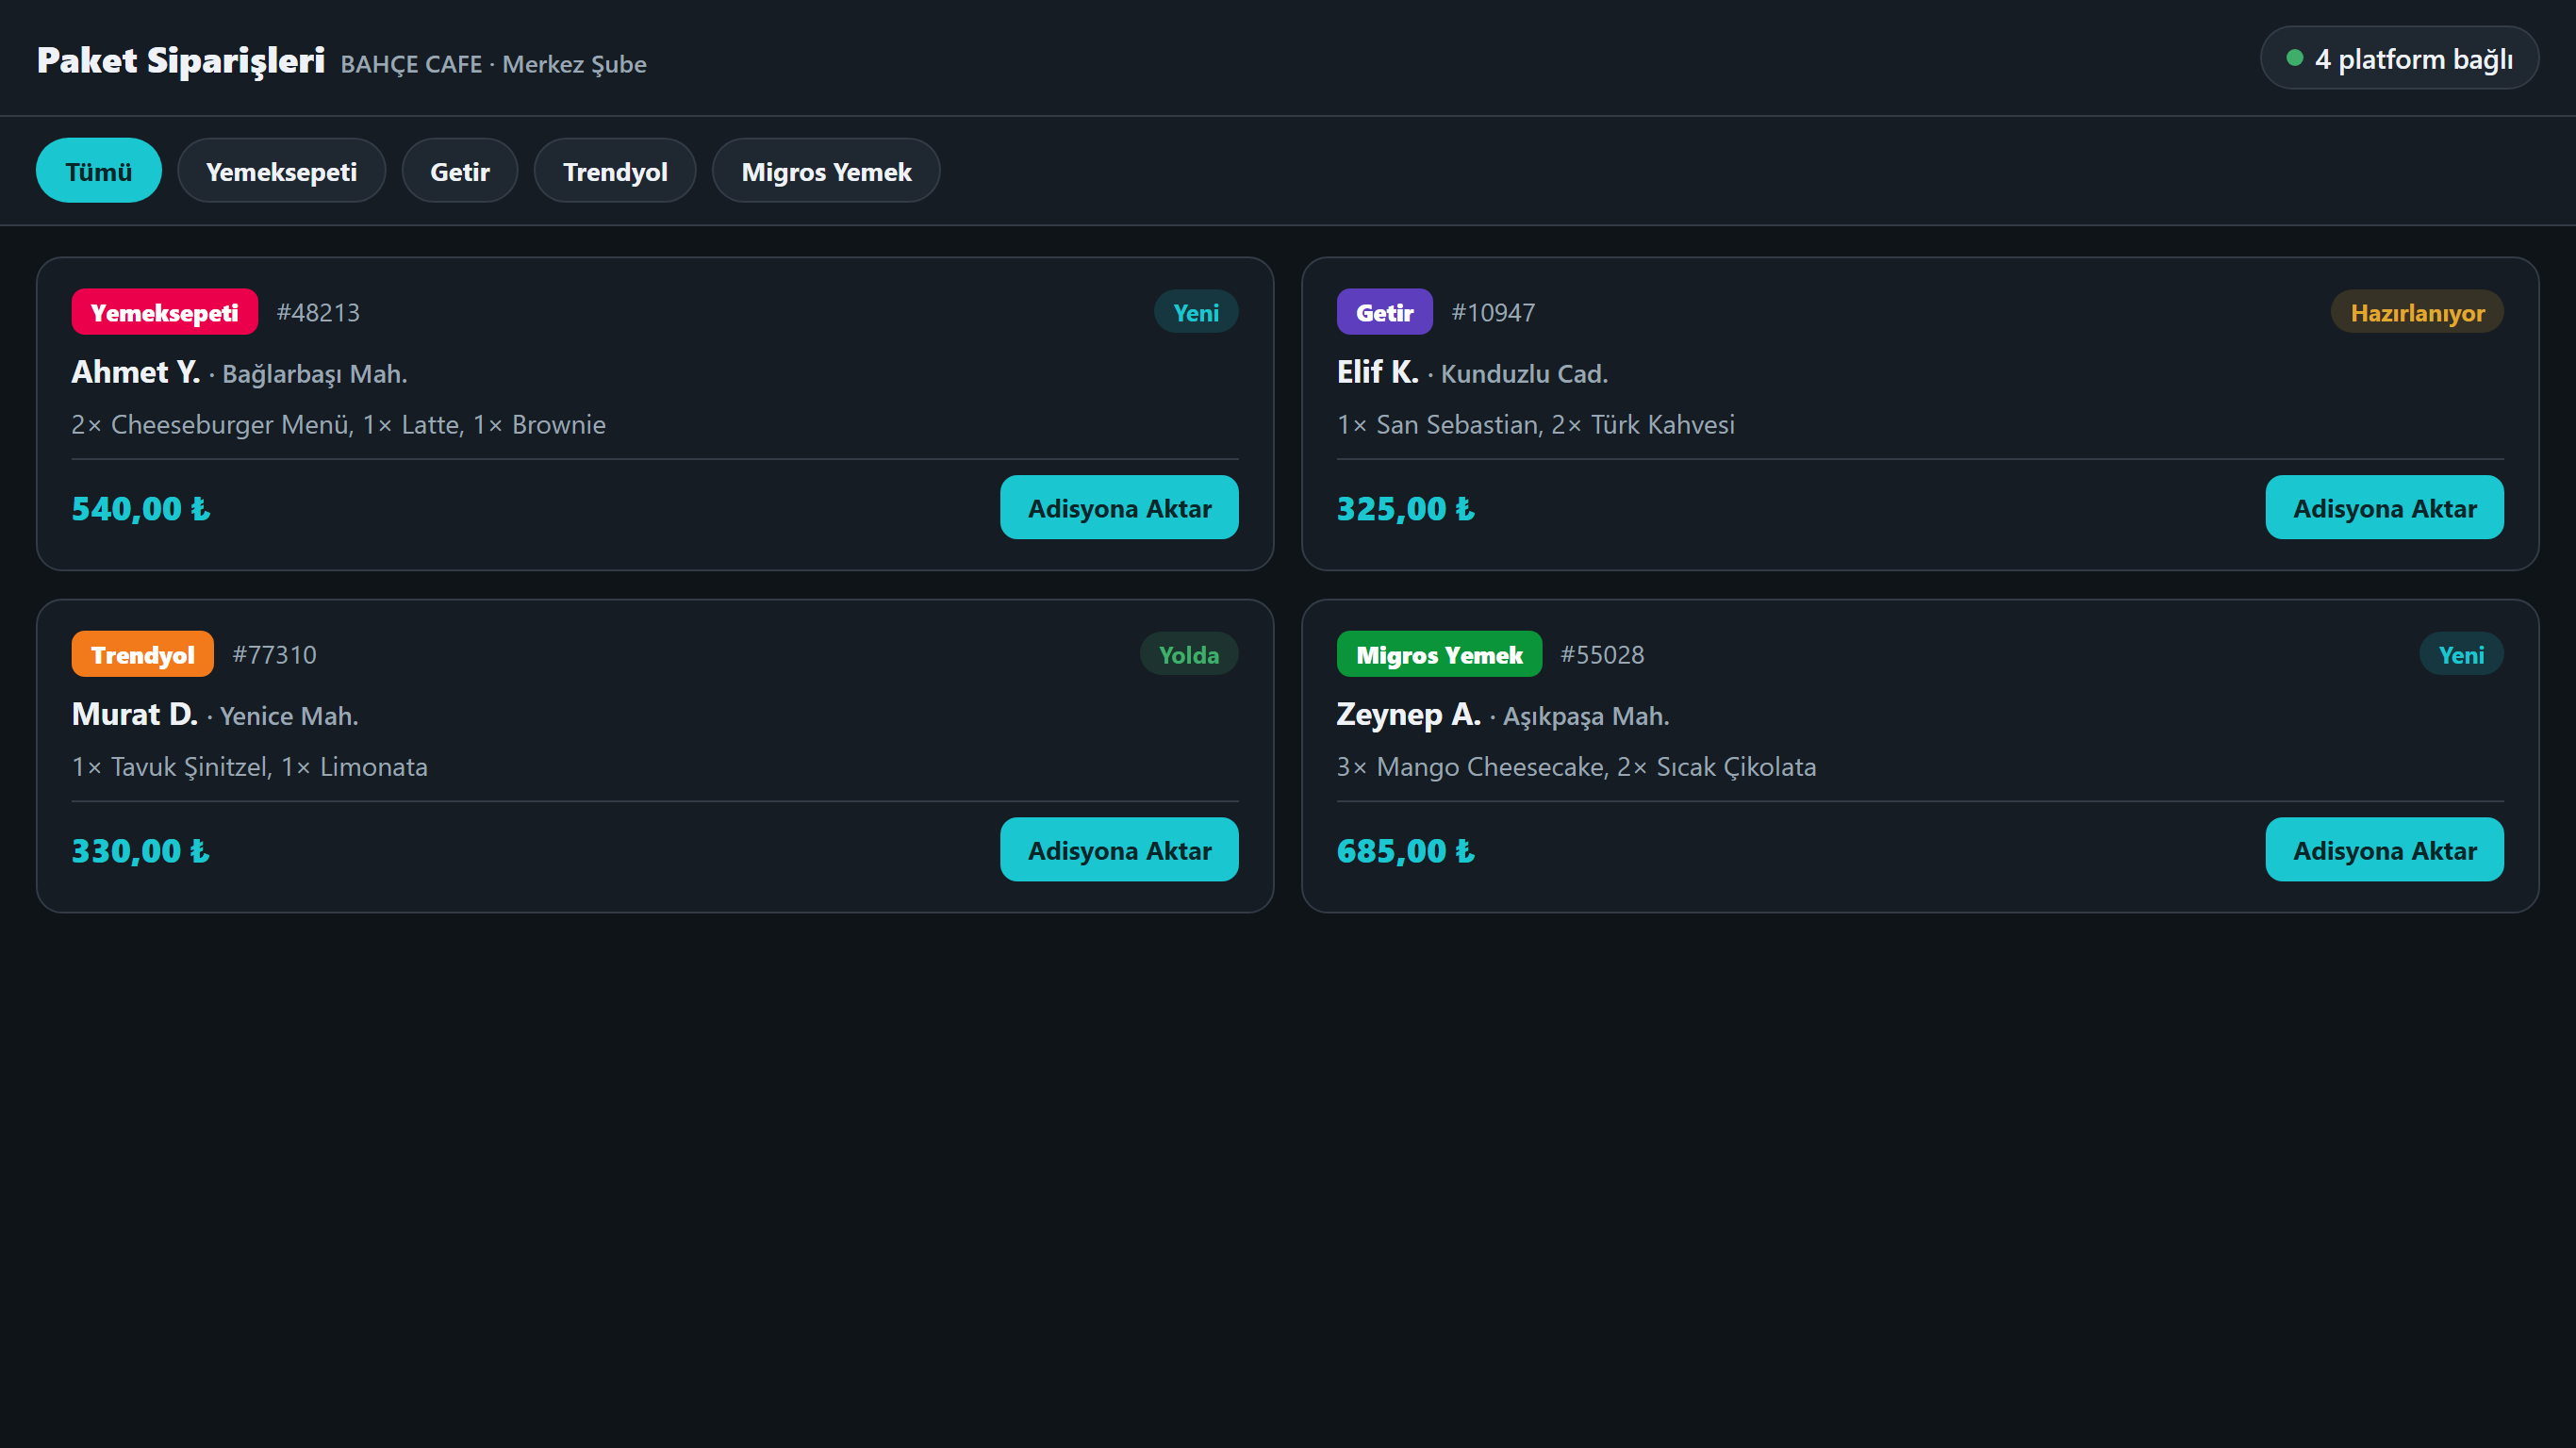Viewport: 2576px width, 1448px height.
Task: Click the orange Trendyol platform badge
Action: 142,654
